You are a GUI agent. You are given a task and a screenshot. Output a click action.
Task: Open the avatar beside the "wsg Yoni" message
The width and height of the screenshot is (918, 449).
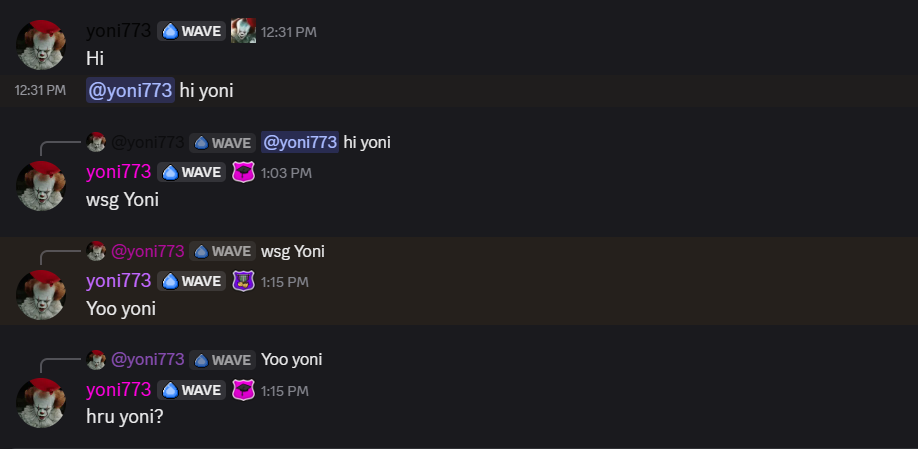(41, 186)
